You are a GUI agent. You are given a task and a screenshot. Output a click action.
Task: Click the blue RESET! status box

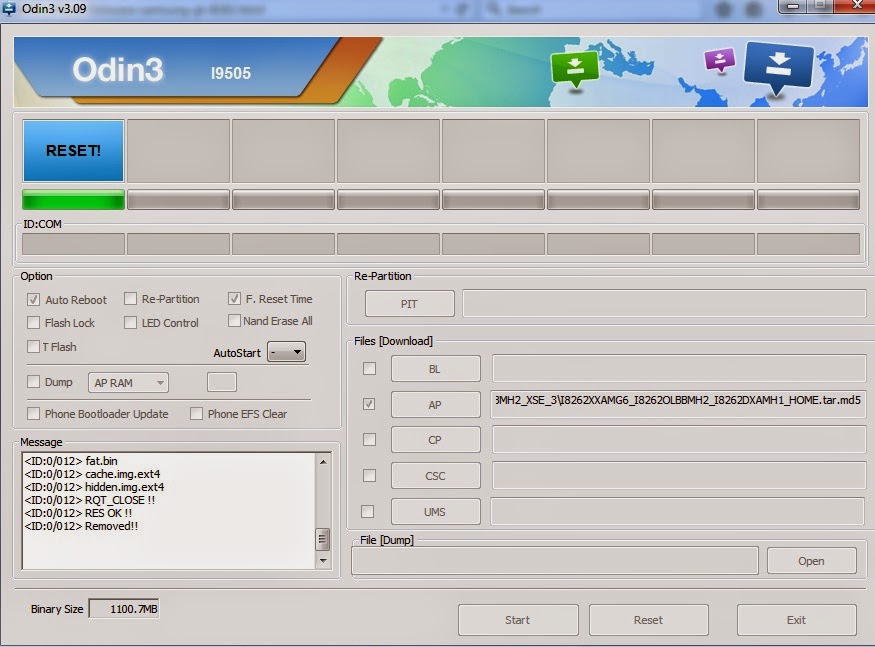[73, 151]
